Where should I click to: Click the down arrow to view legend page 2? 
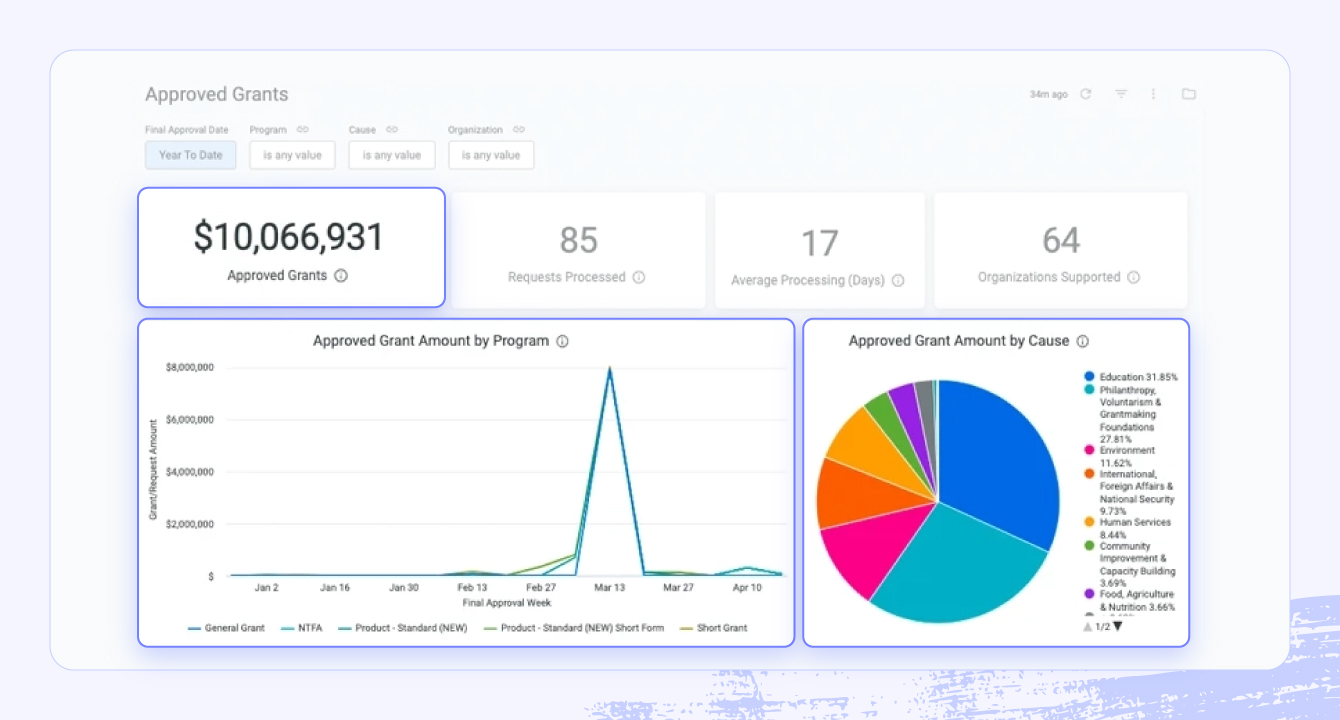coord(1118,626)
